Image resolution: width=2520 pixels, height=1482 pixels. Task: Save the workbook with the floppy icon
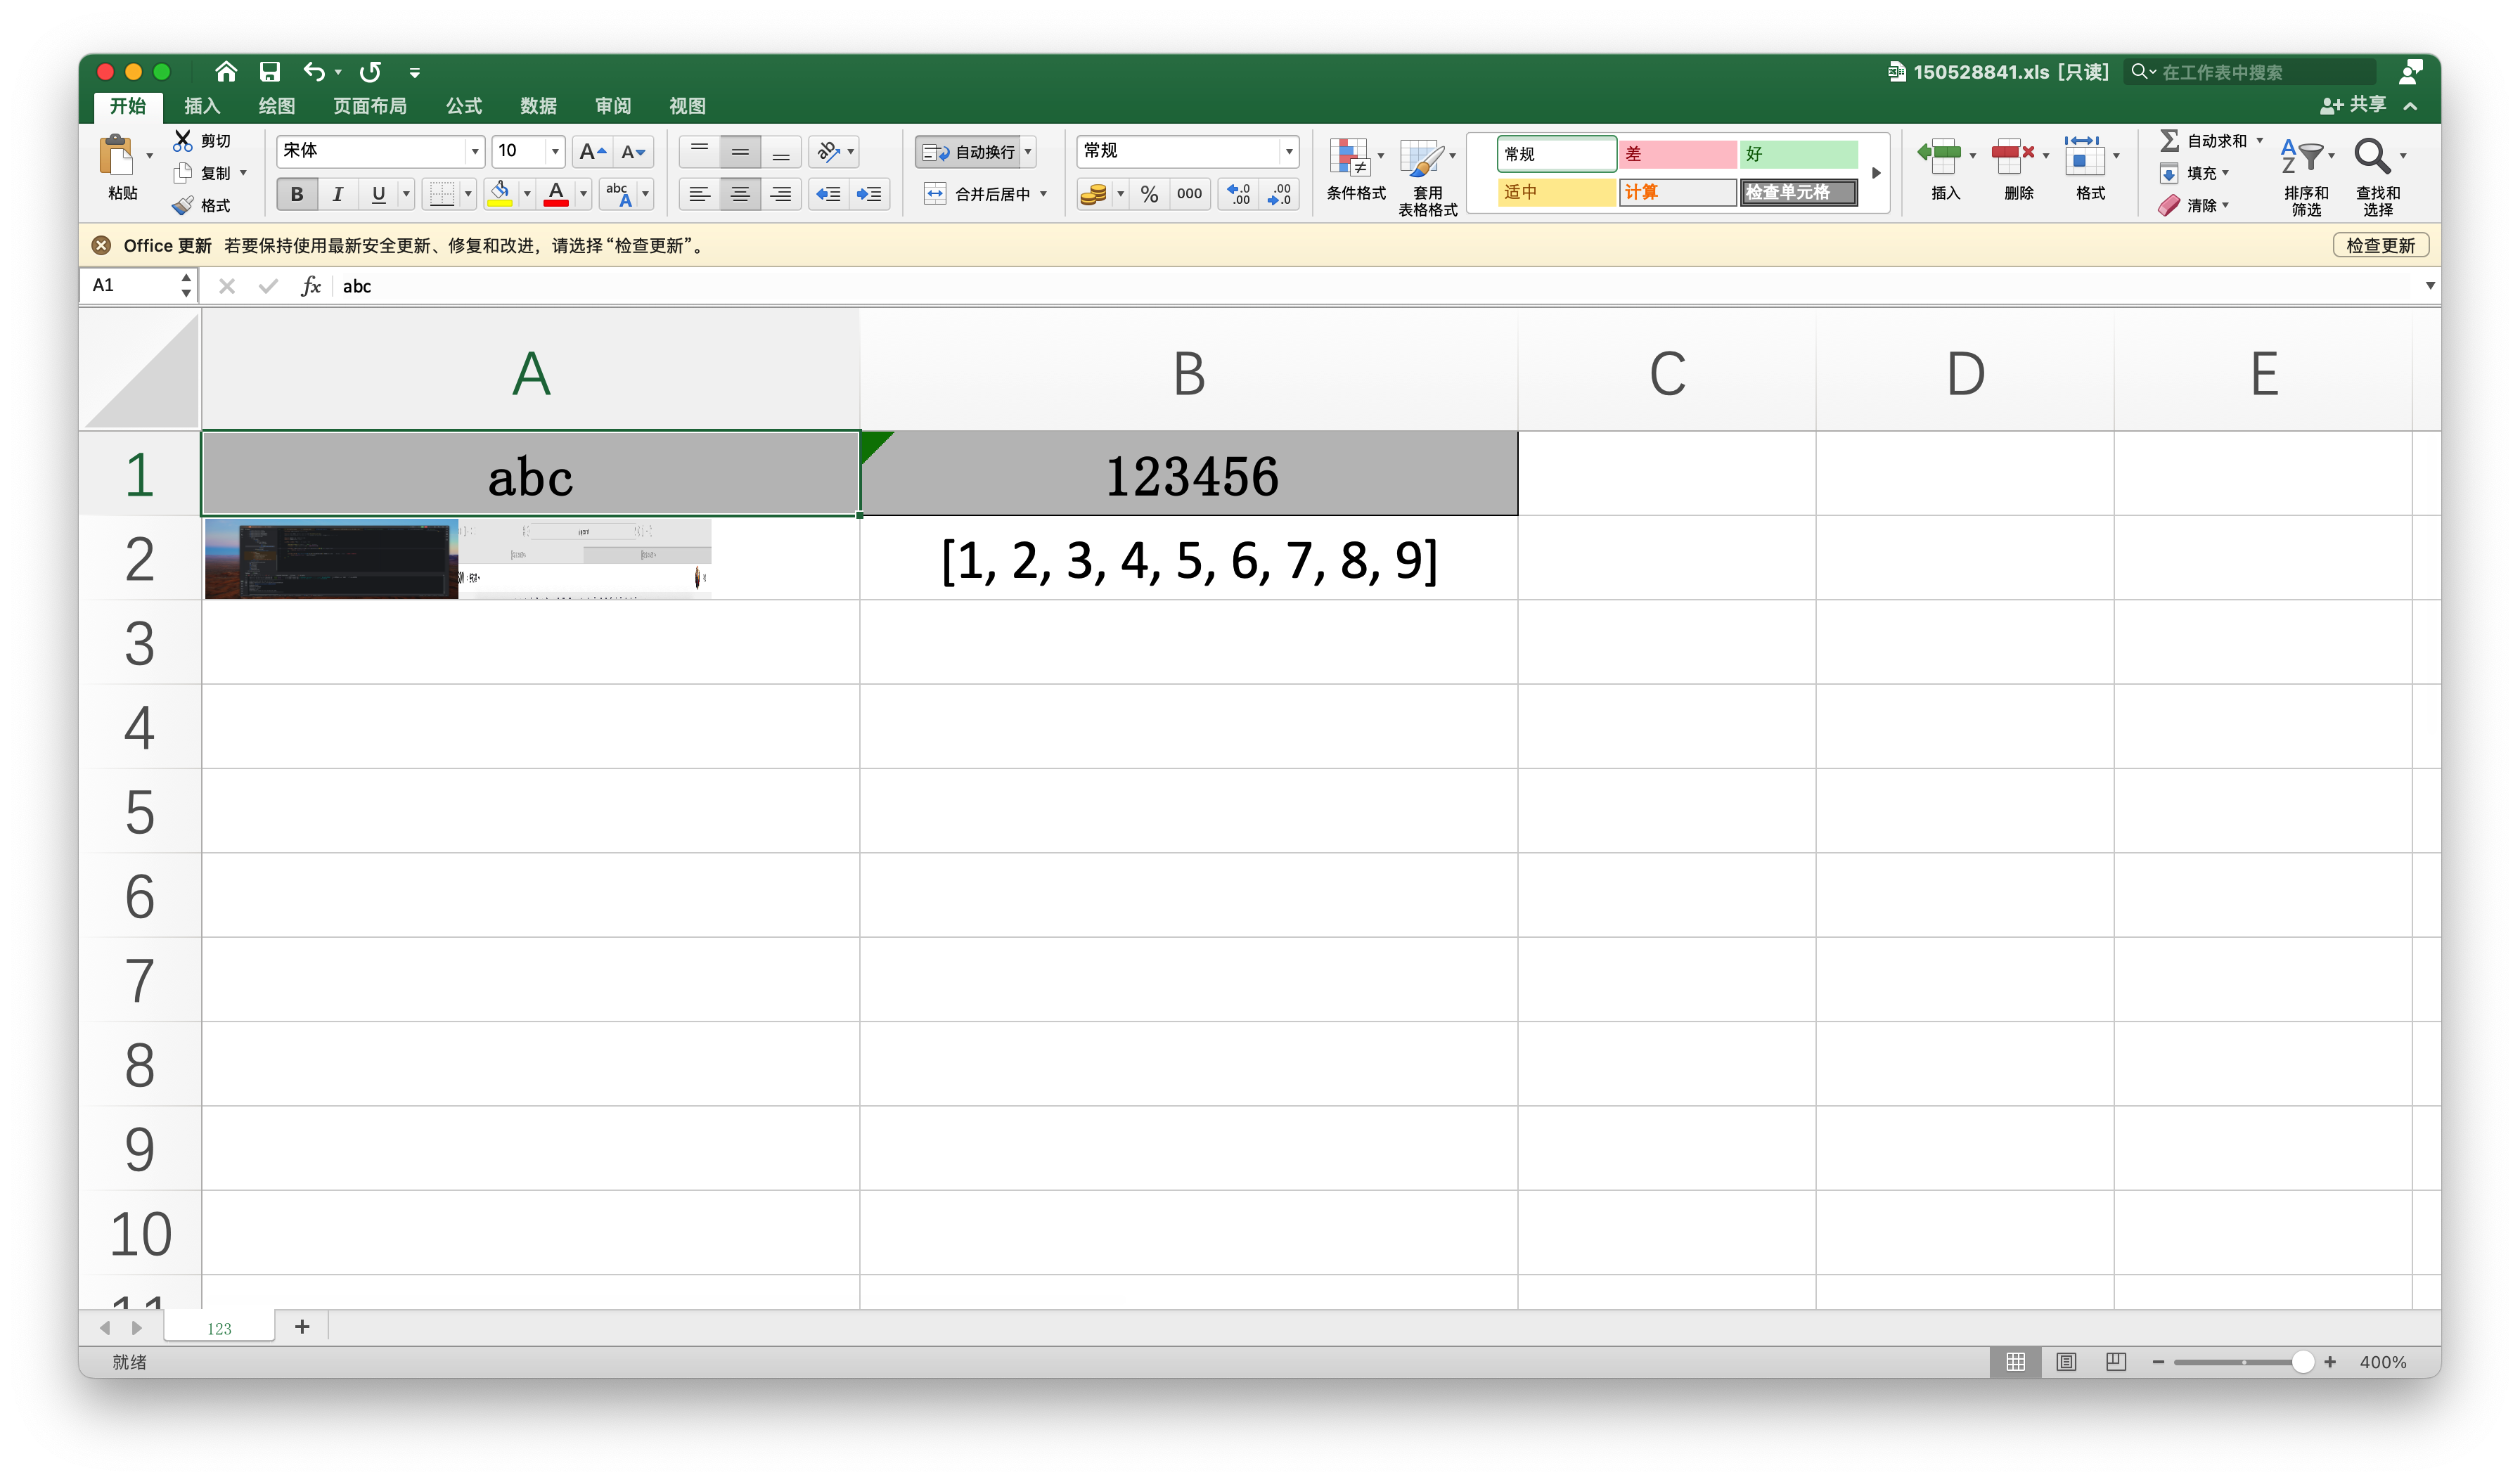[x=270, y=72]
